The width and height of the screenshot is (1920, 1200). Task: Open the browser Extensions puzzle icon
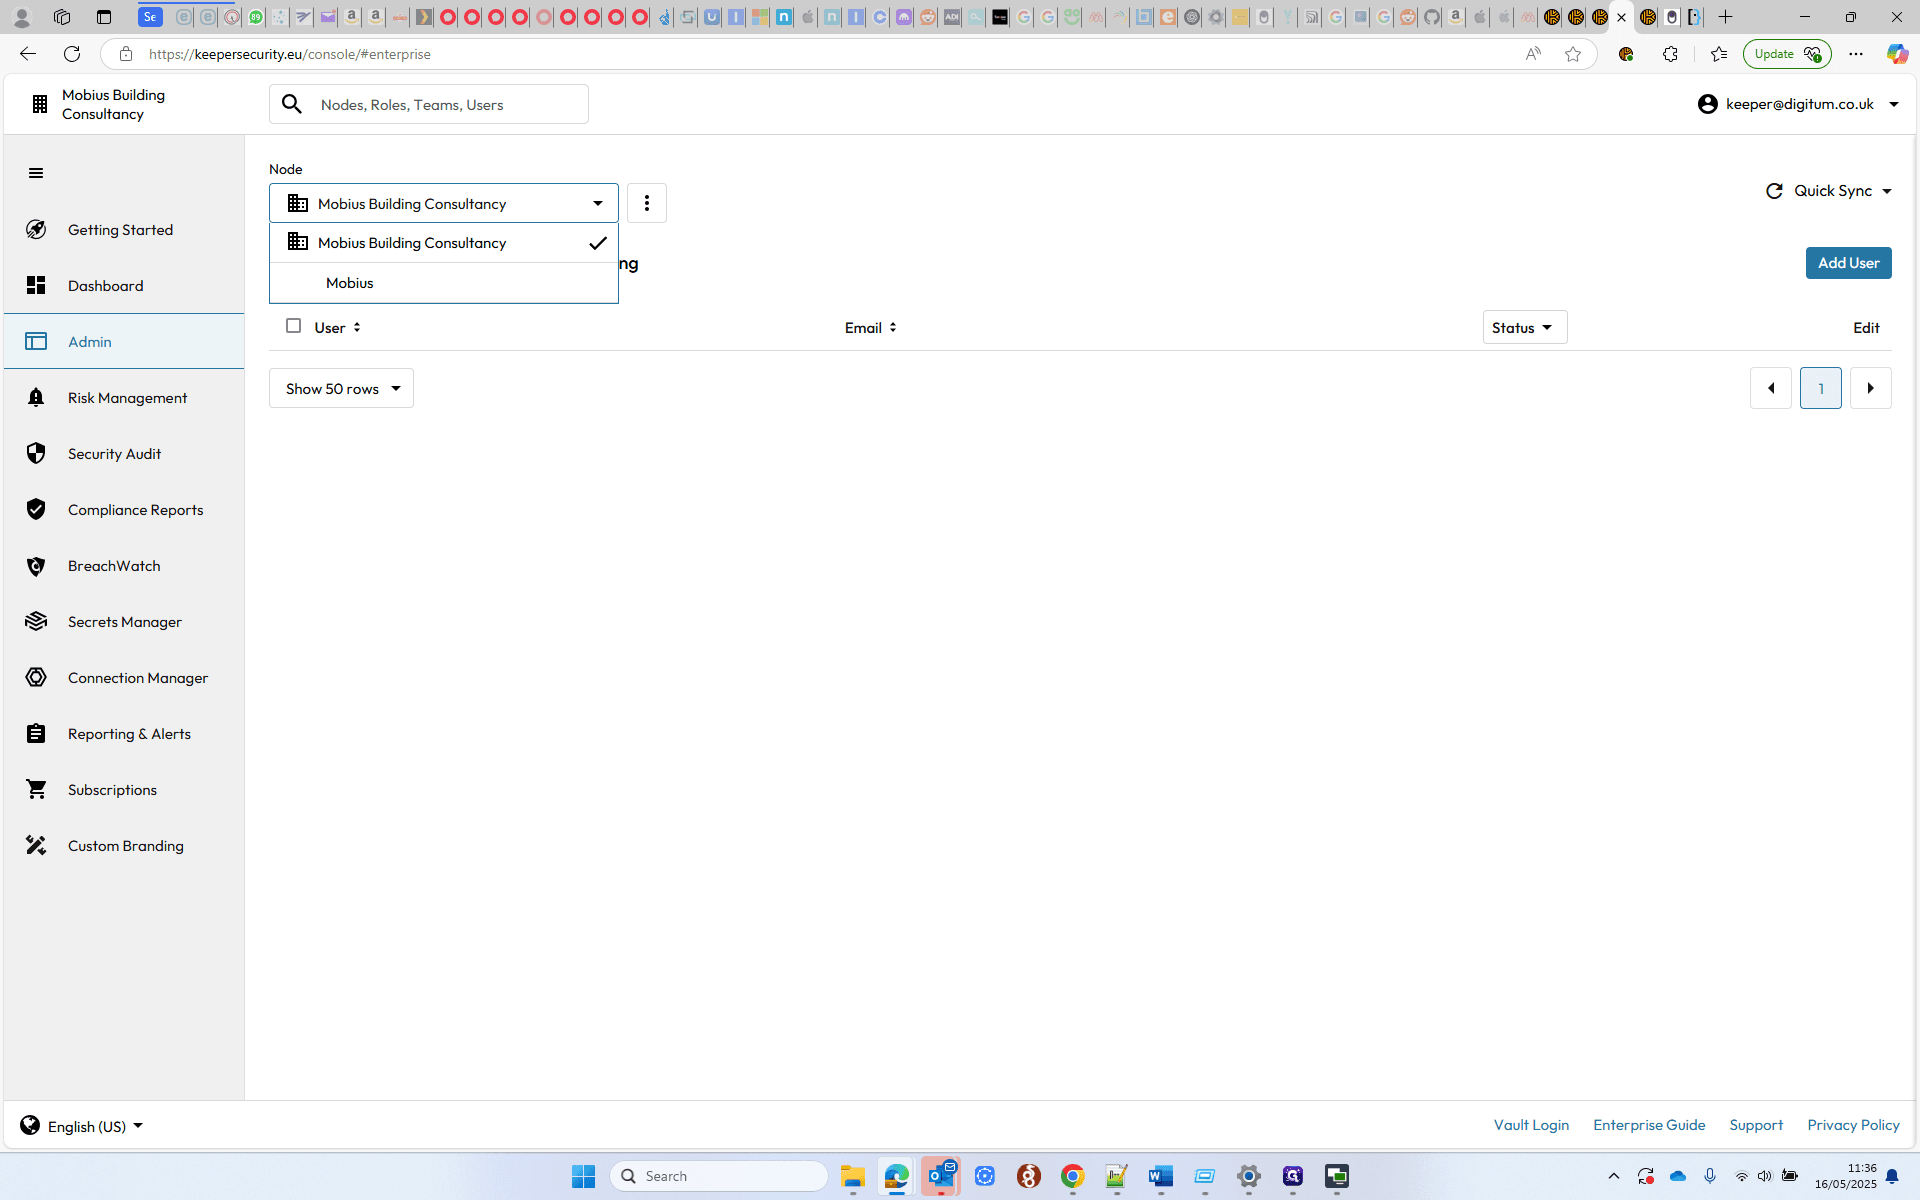1670,54
